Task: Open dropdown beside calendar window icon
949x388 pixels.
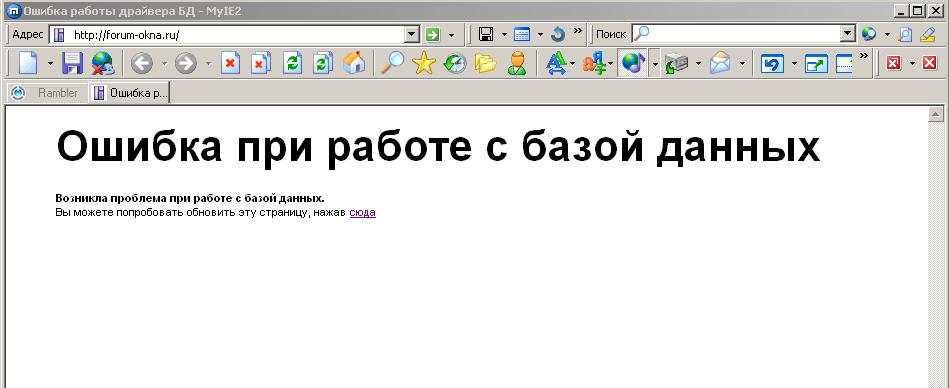Action: 540,35
